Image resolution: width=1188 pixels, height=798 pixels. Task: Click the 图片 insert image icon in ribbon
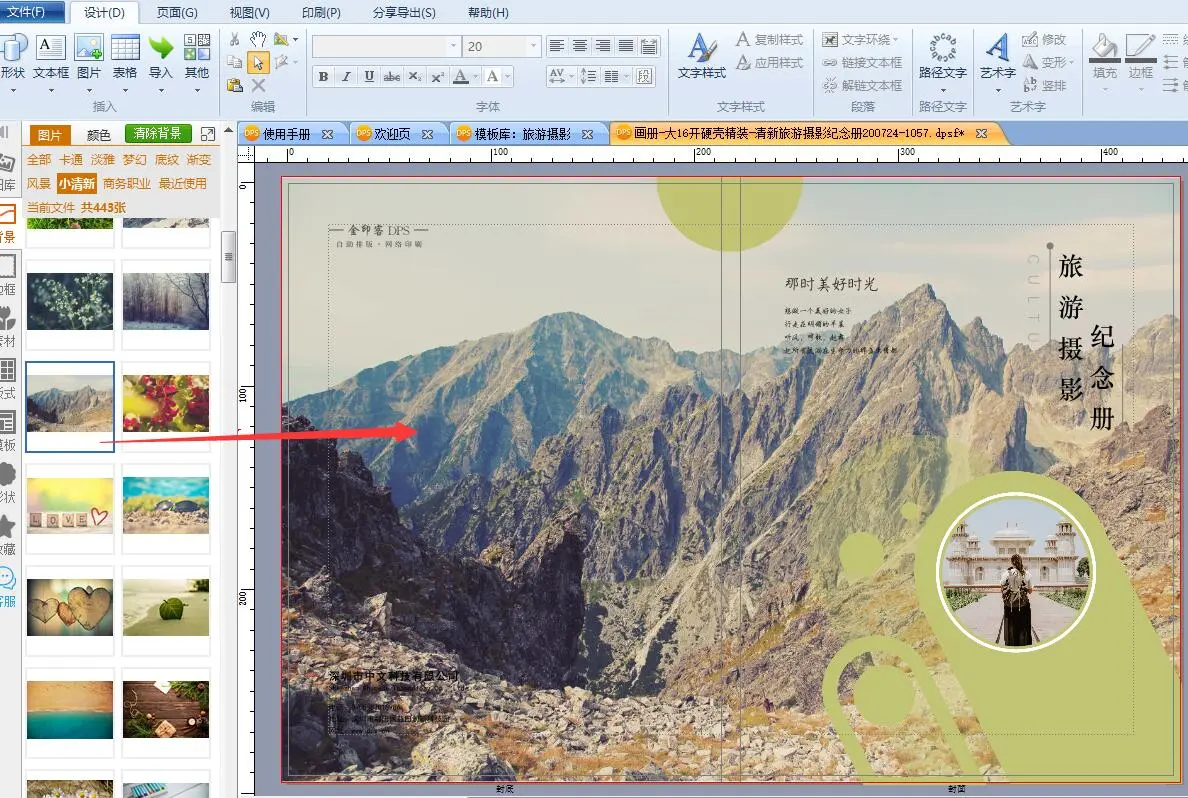(89, 49)
